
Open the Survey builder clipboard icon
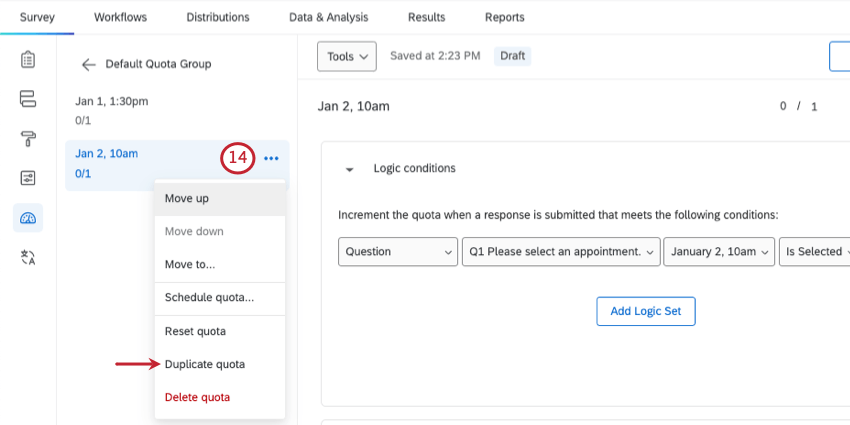28,59
